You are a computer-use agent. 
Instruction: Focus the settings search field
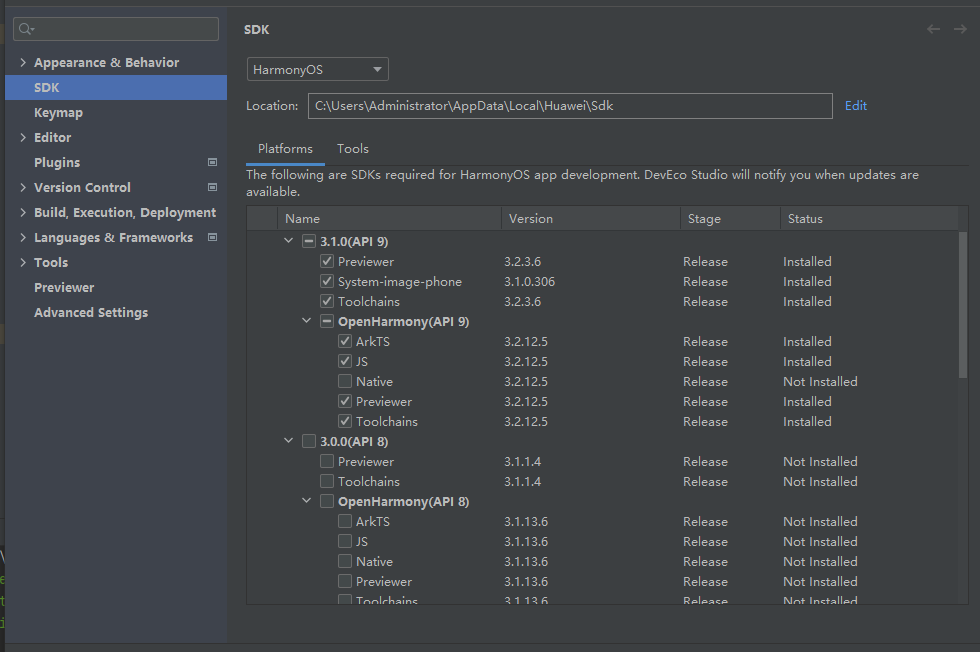click(116, 29)
